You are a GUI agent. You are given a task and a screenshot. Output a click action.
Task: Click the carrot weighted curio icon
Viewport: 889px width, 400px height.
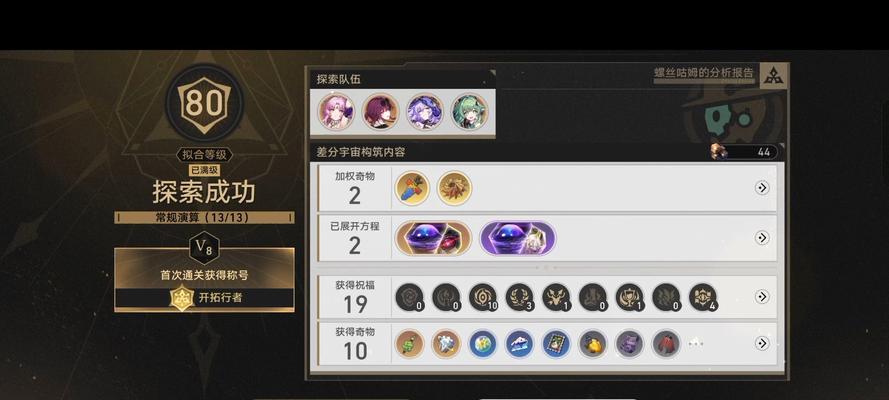pyautogui.click(x=412, y=188)
